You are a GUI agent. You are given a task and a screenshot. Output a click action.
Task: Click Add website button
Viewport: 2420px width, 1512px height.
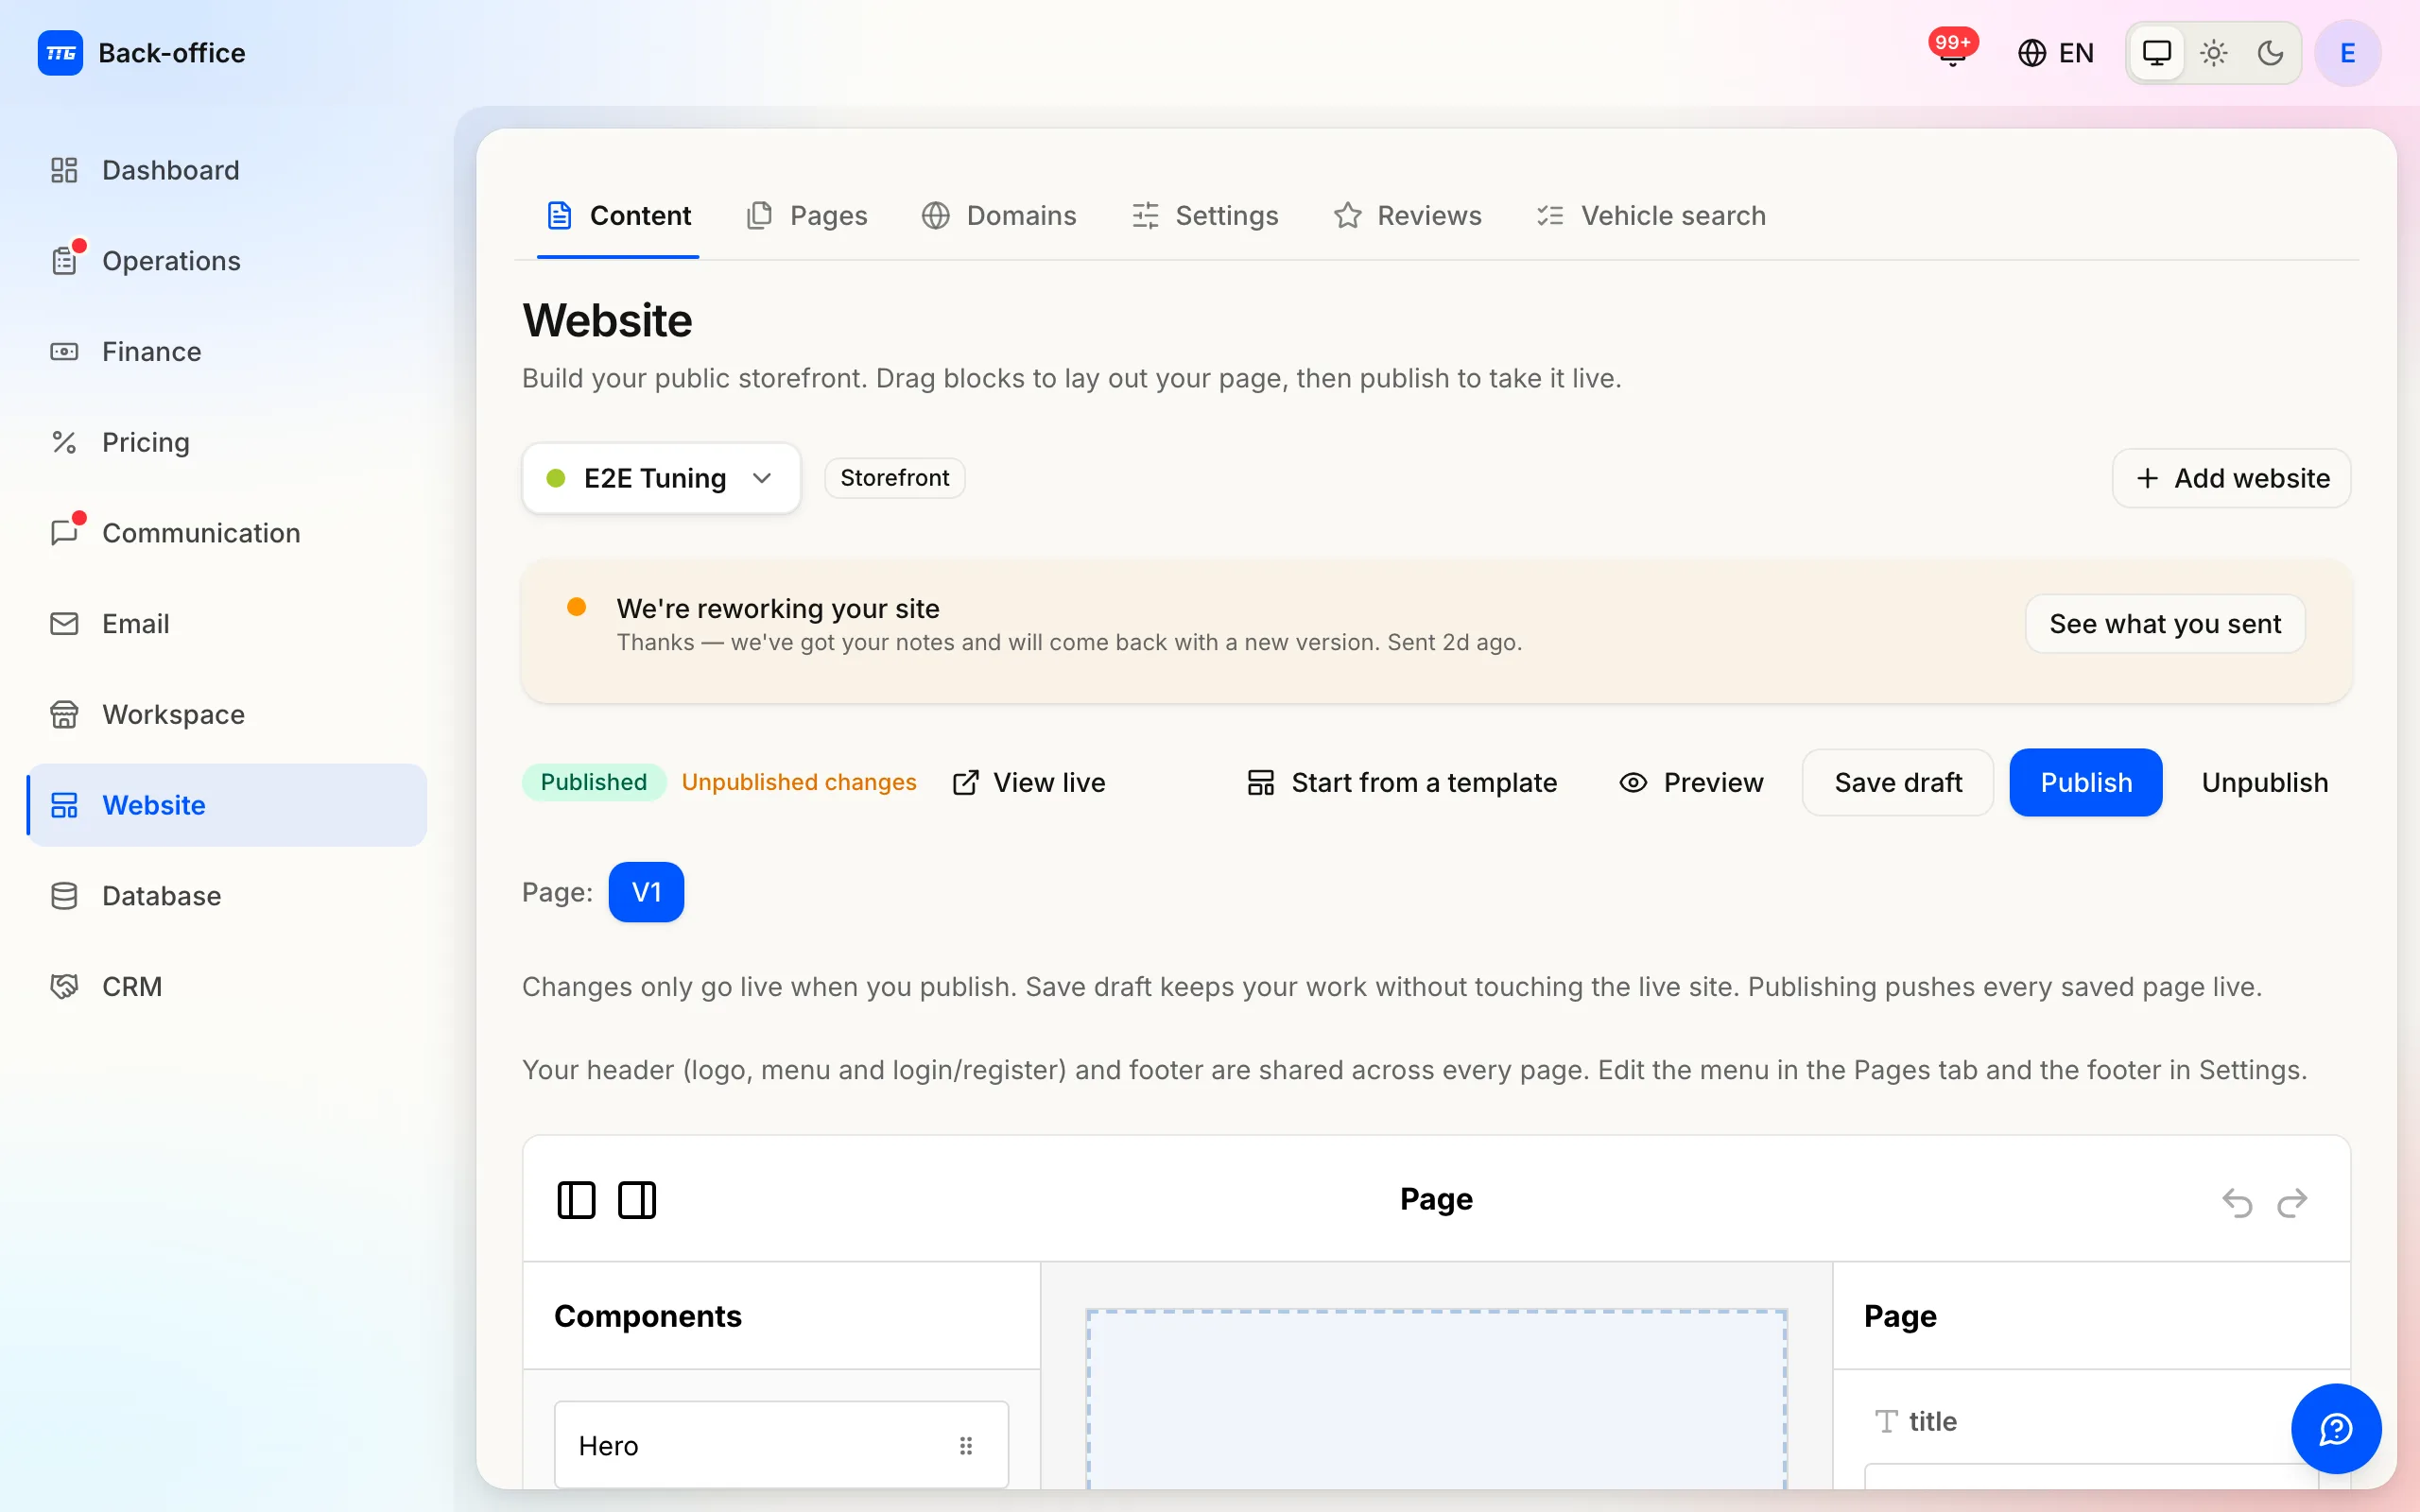pyautogui.click(x=2231, y=478)
